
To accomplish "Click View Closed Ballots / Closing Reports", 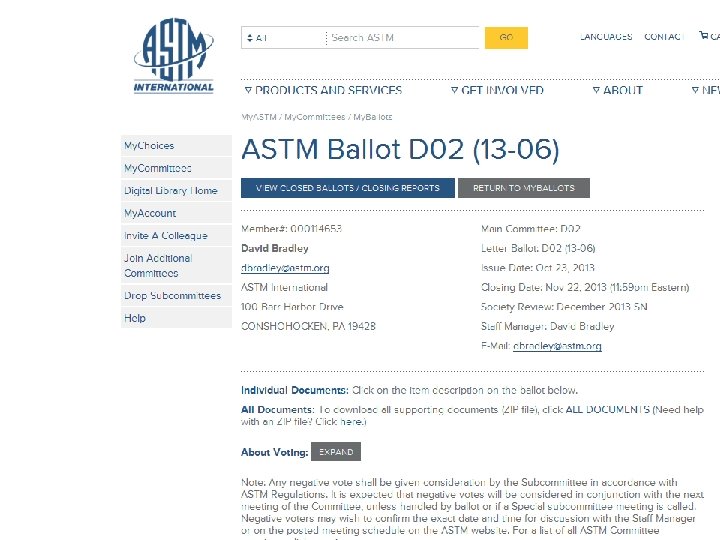I will [x=347, y=188].
